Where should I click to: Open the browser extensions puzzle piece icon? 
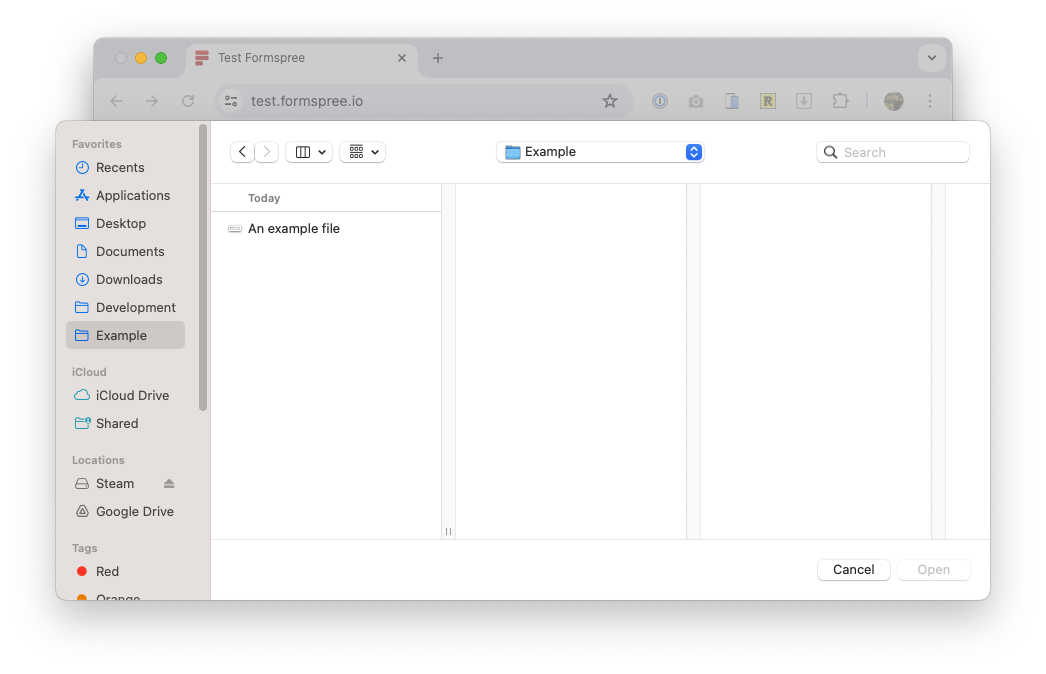click(840, 101)
